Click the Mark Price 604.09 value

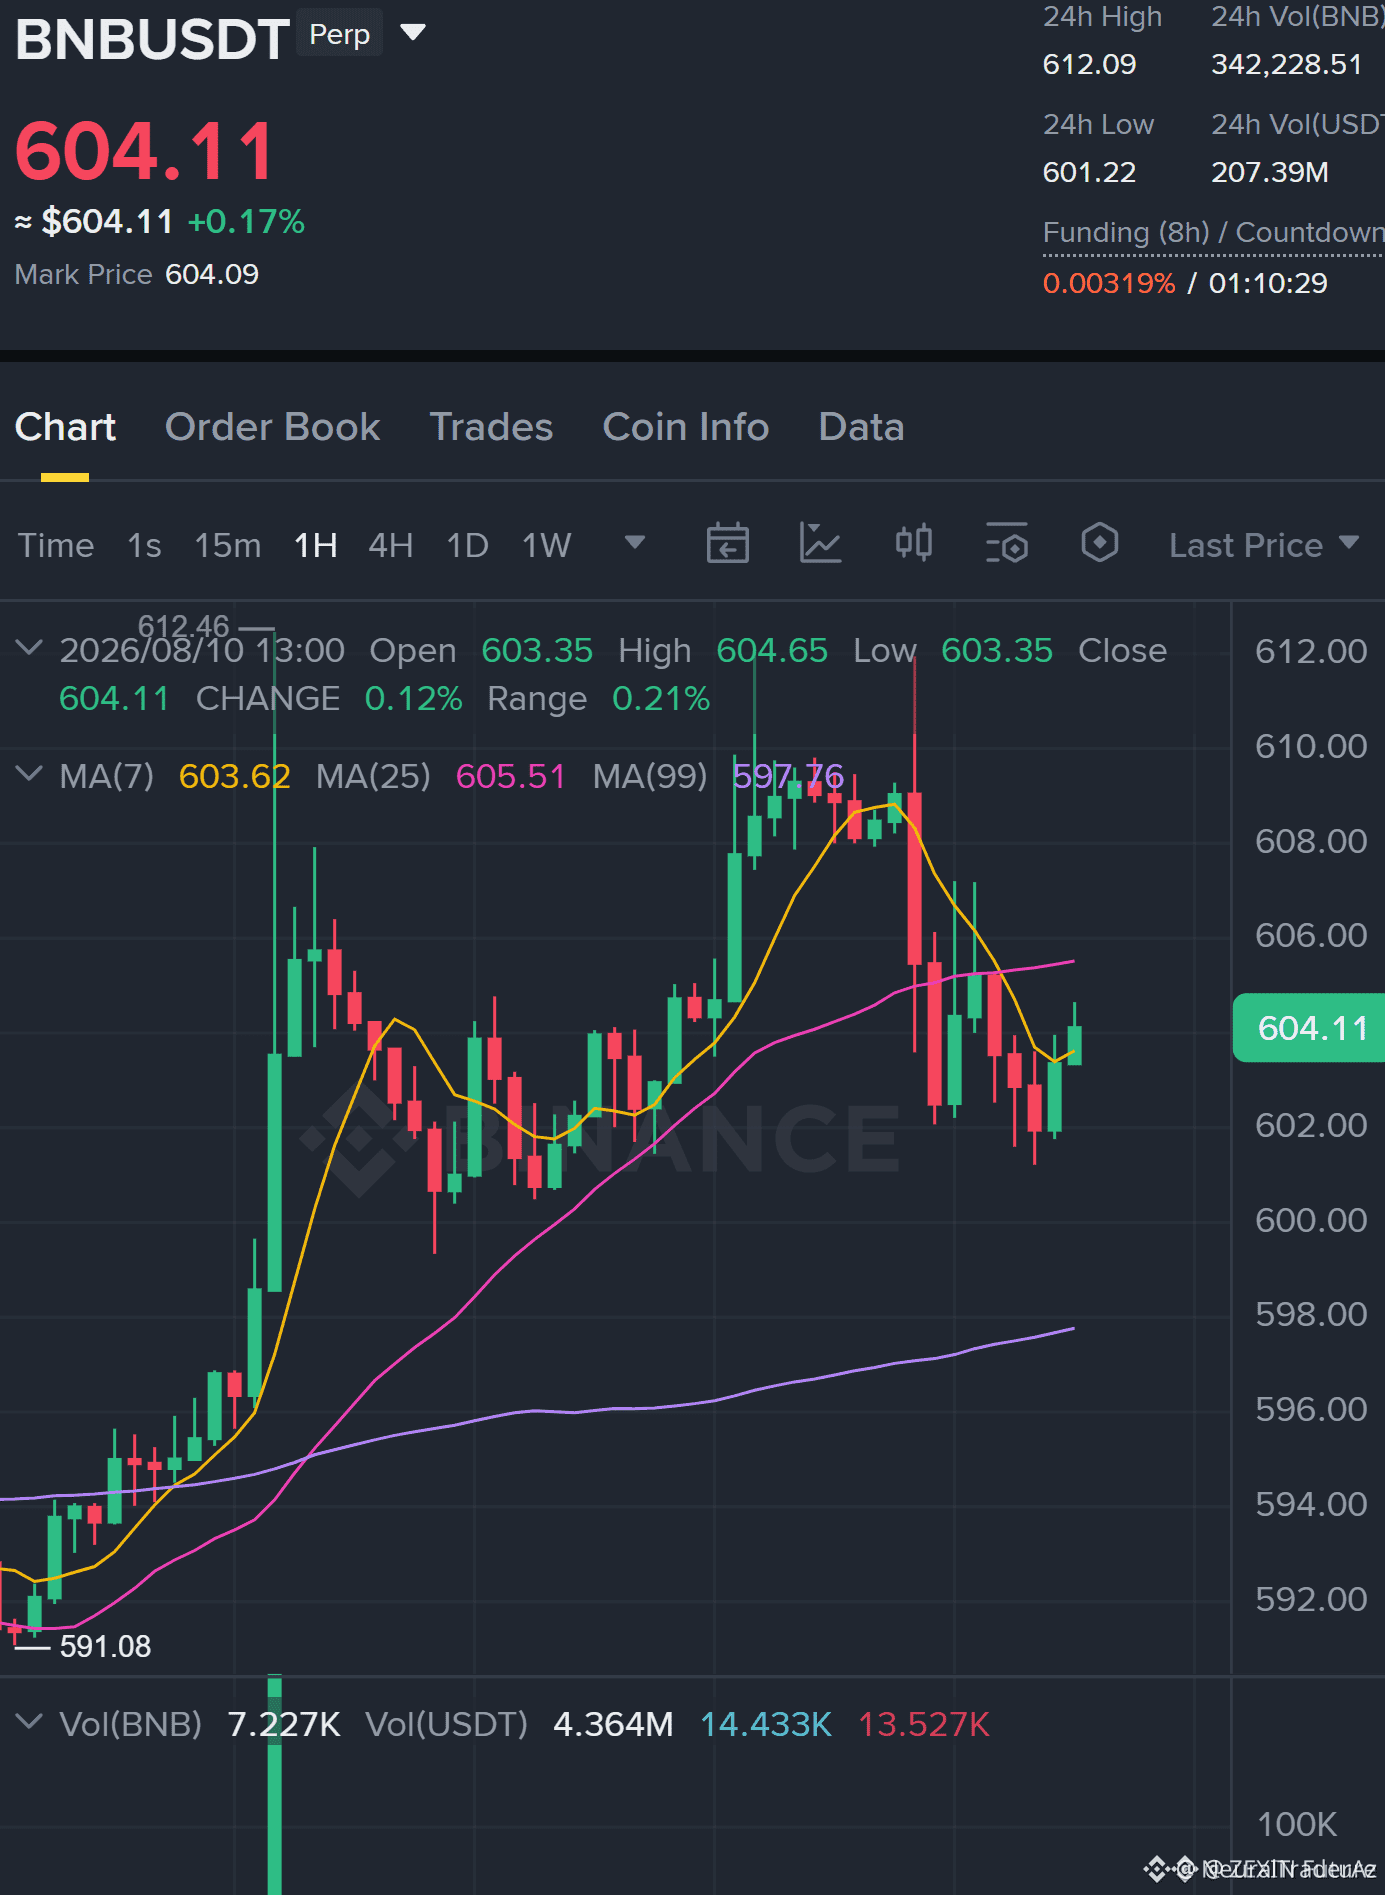point(212,274)
